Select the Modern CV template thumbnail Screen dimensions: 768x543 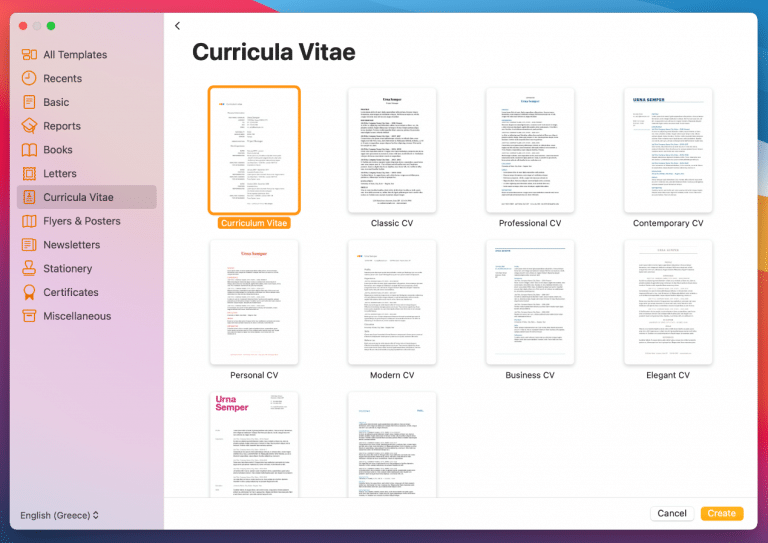click(392, 303)
